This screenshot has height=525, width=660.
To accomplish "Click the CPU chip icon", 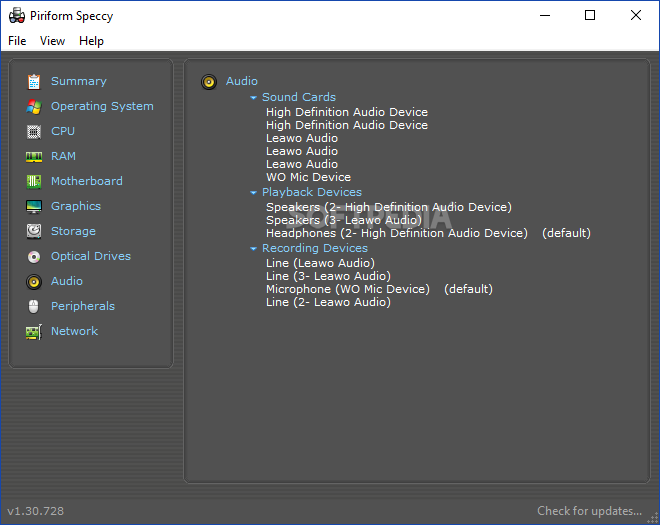I will (34, 132).
